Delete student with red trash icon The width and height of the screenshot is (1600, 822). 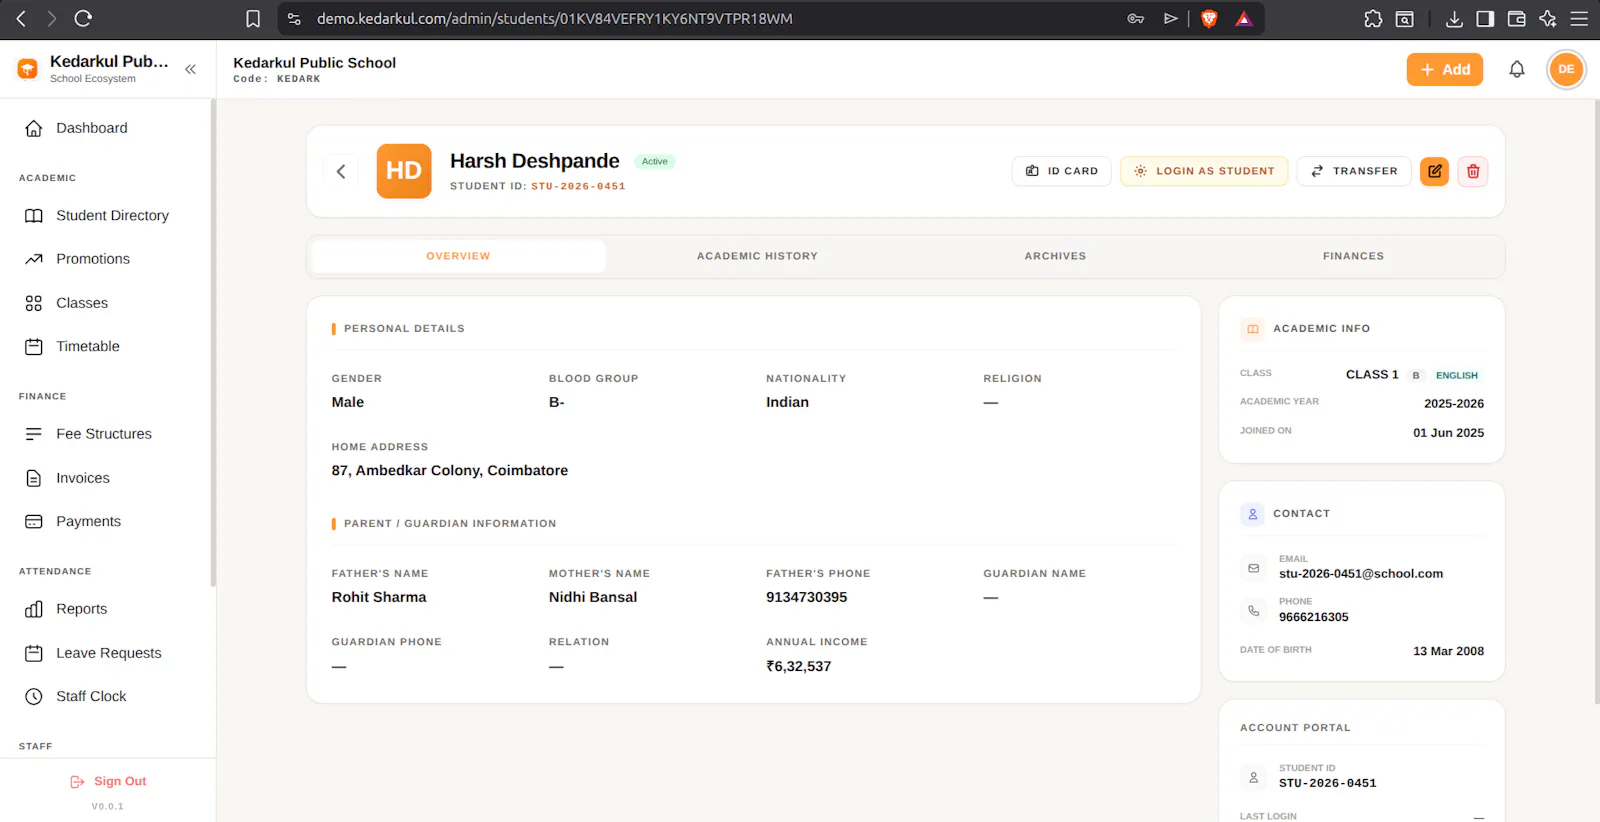pyautogui.click(x=1473, y=171)
